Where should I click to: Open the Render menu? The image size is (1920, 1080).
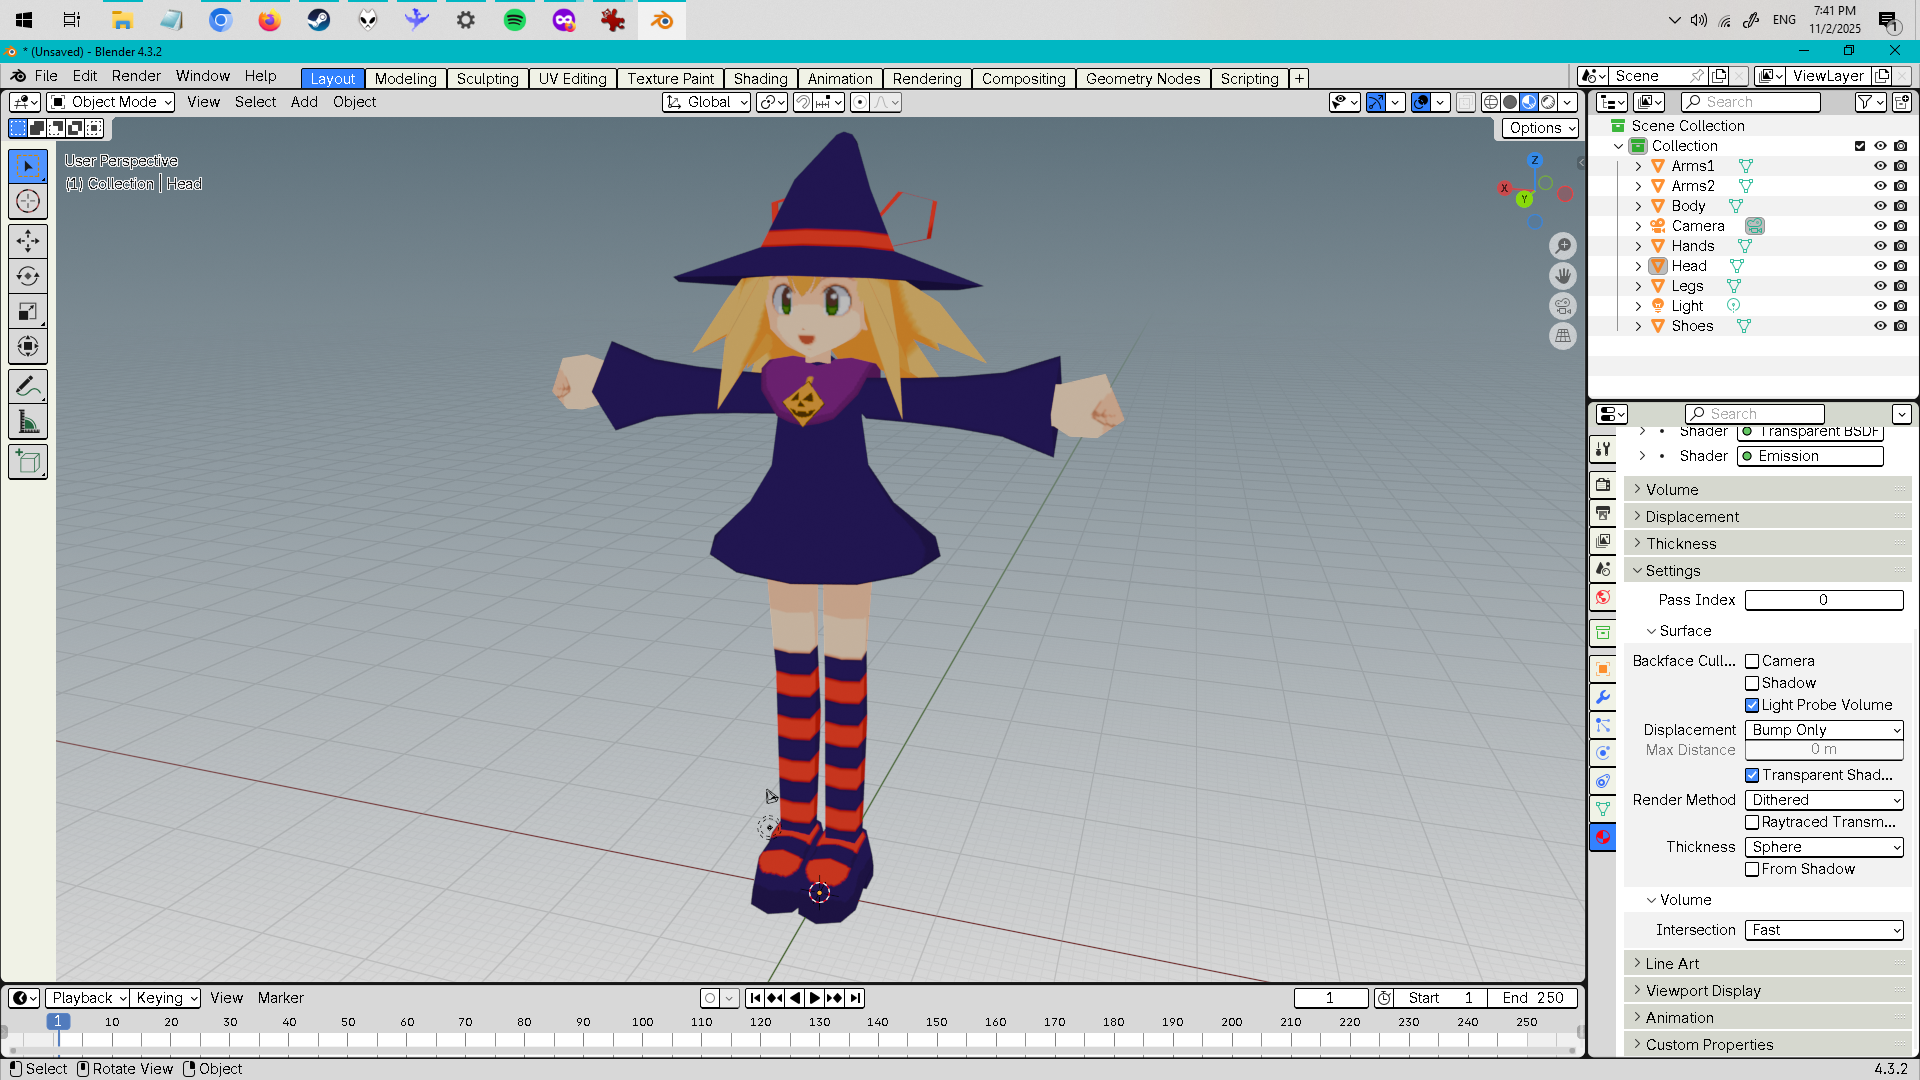(x=136, y=76)
